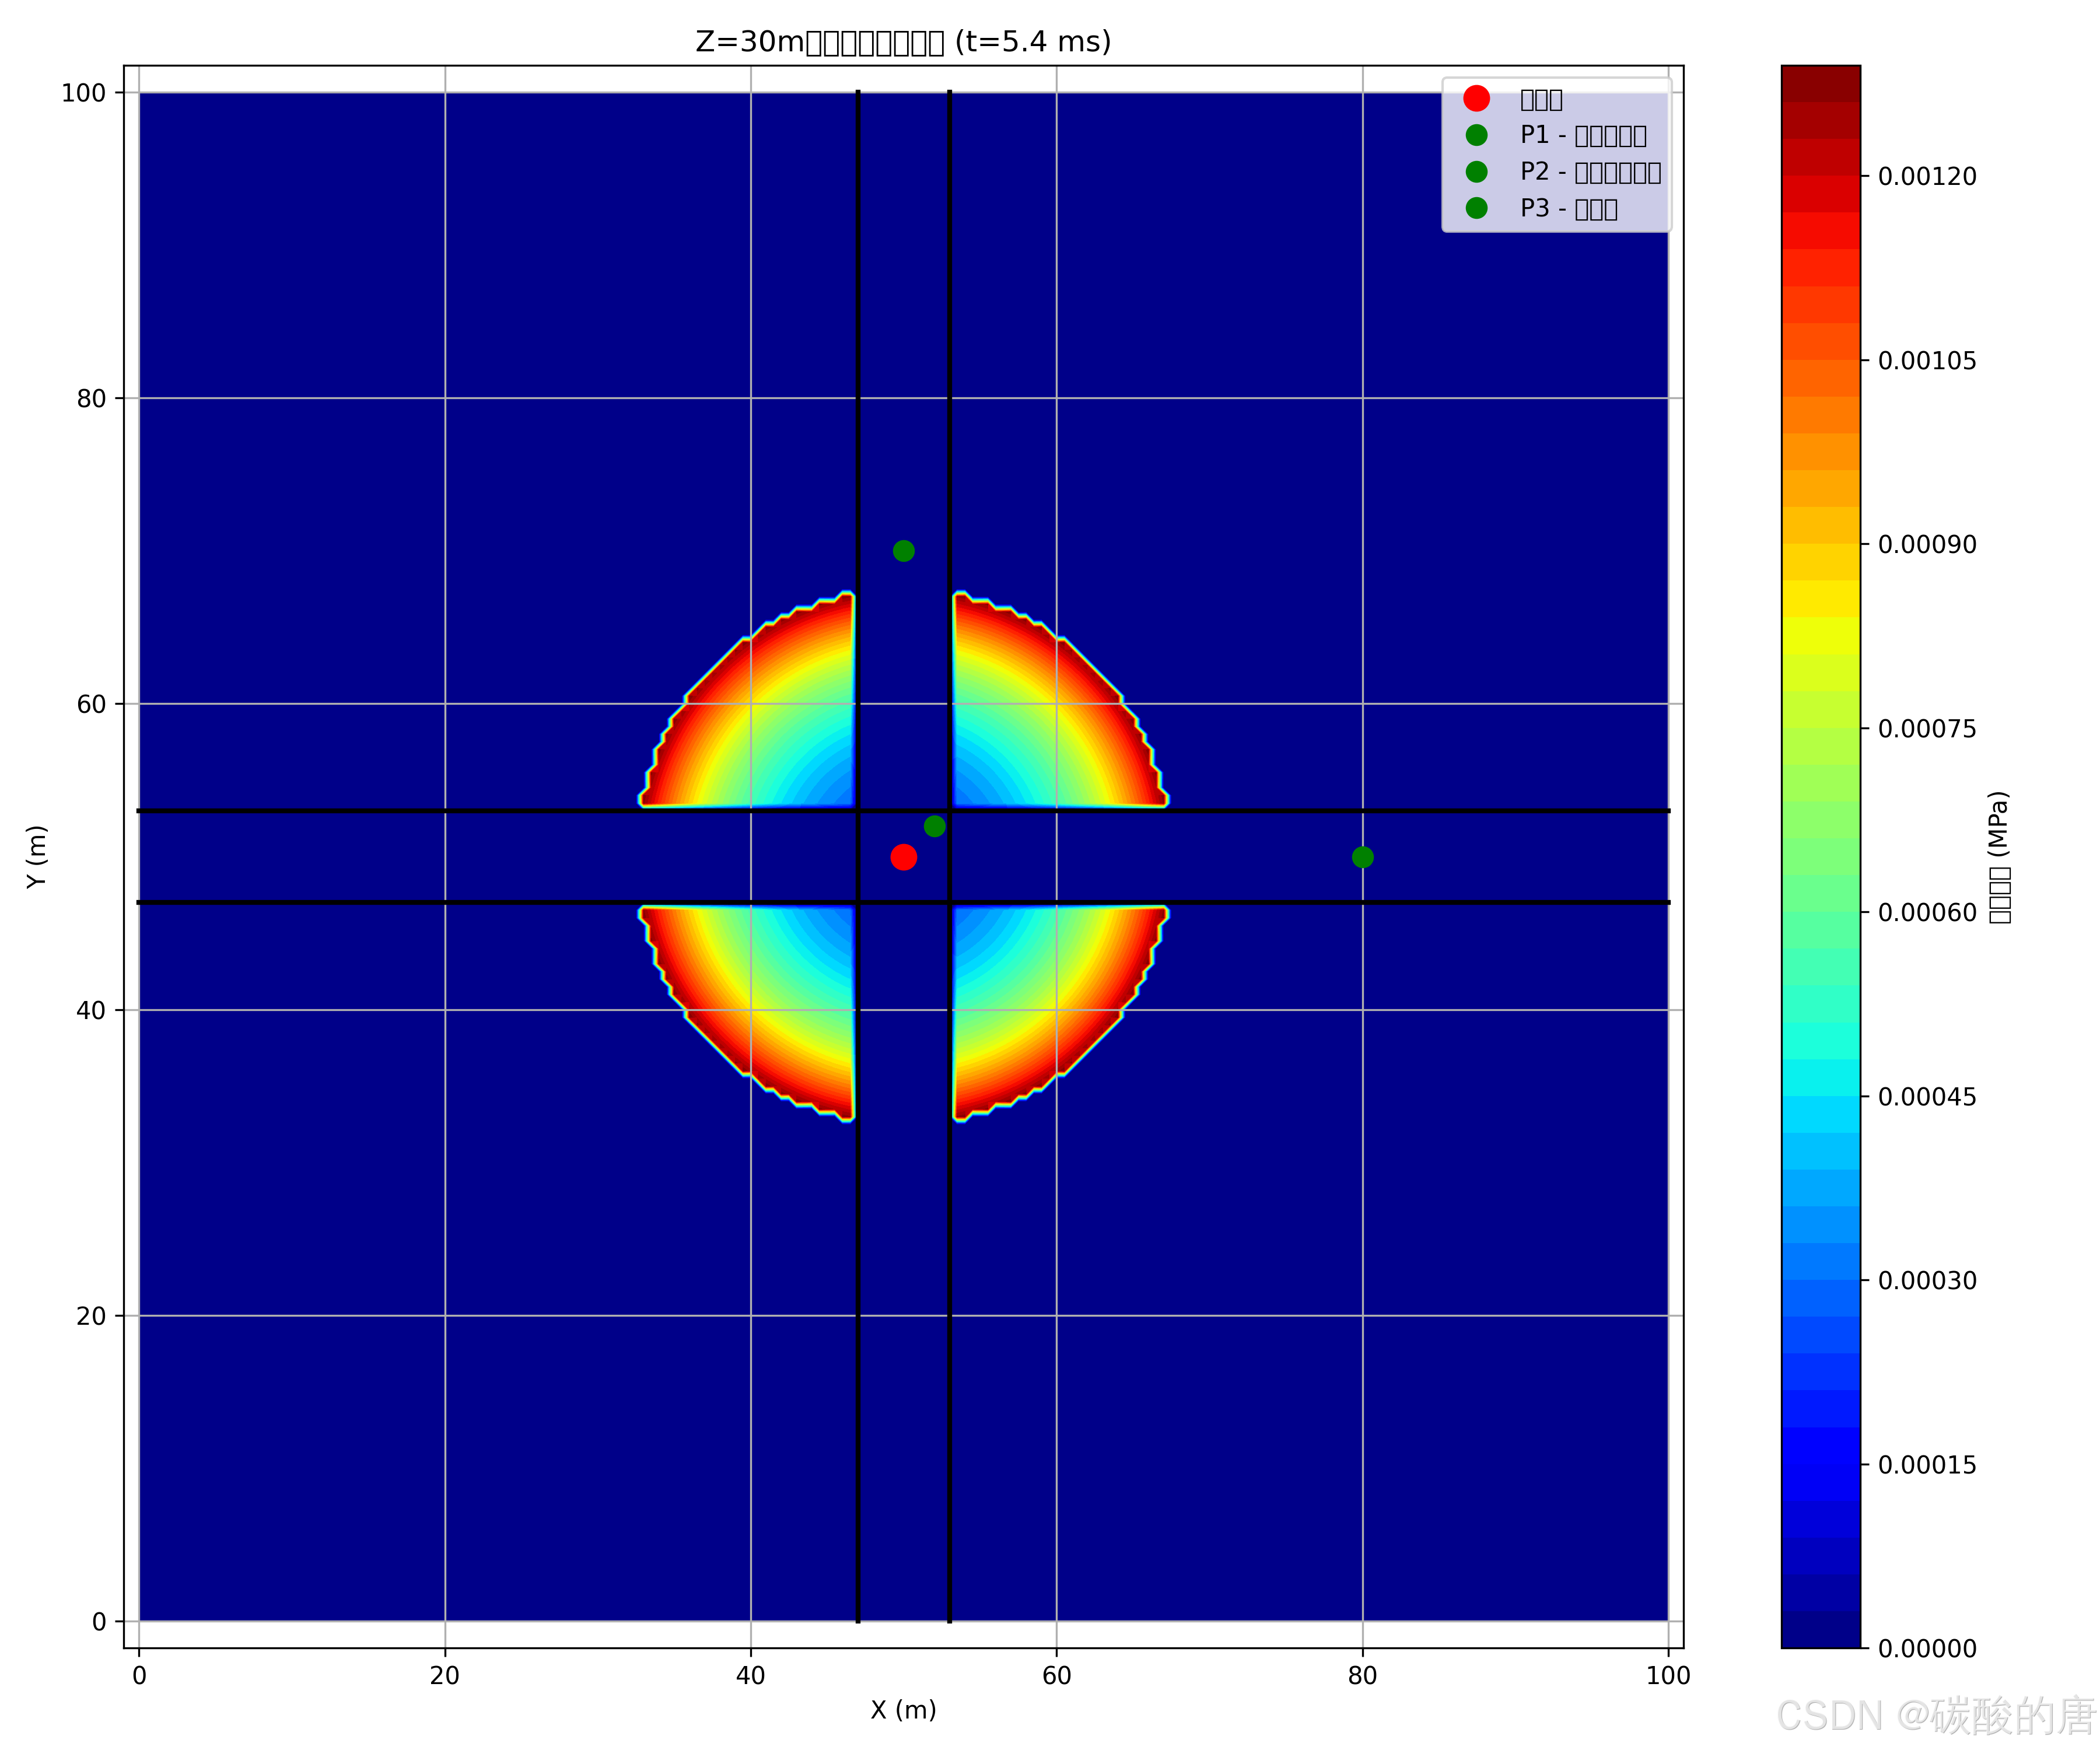Select the P1 legend label text
This screenshot has width=2100, height=1750.
1583,135
